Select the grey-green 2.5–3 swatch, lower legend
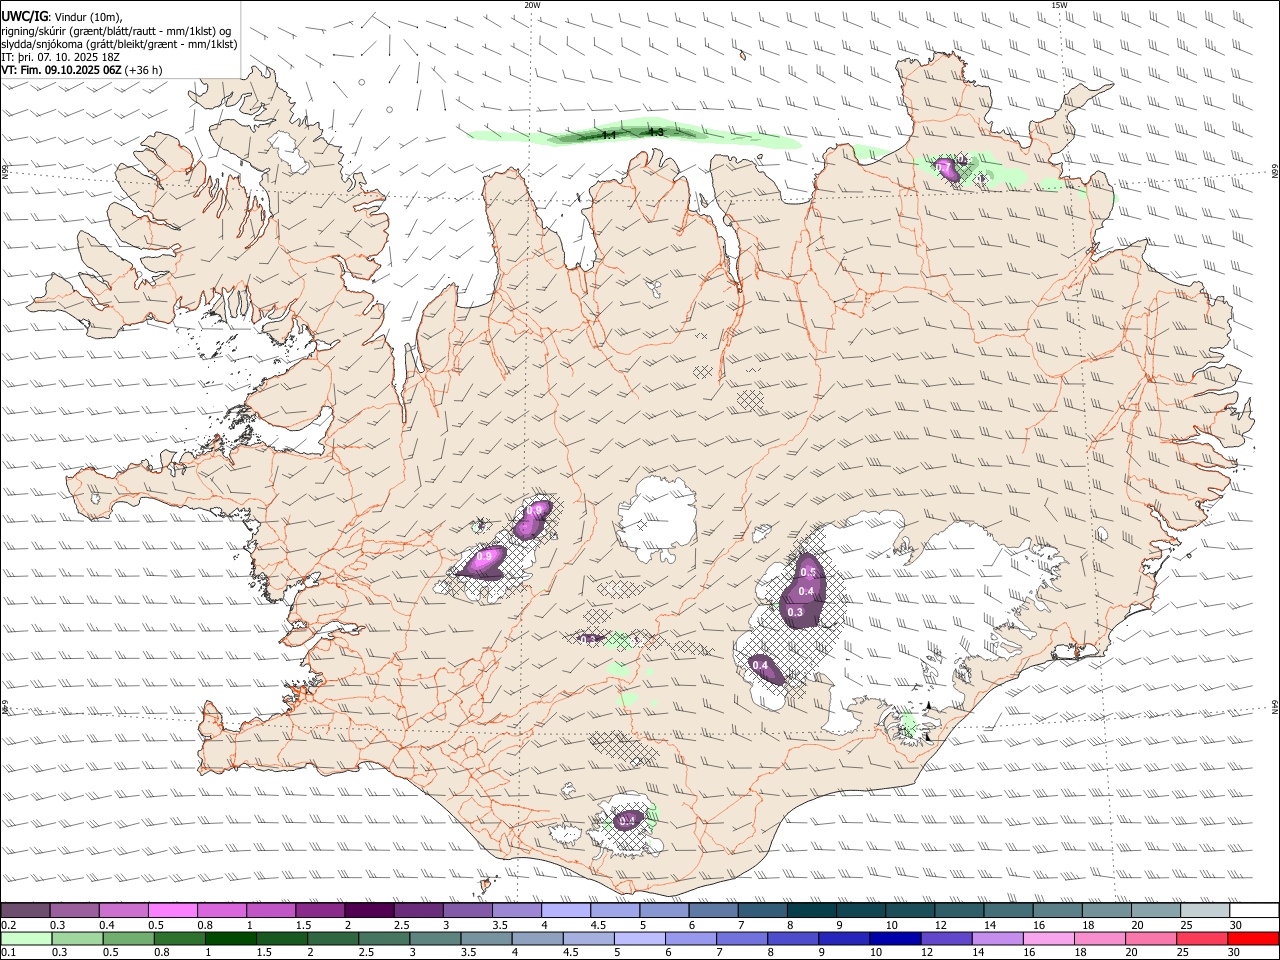This screenshot has width=1280, height=960. coord(383,938)
